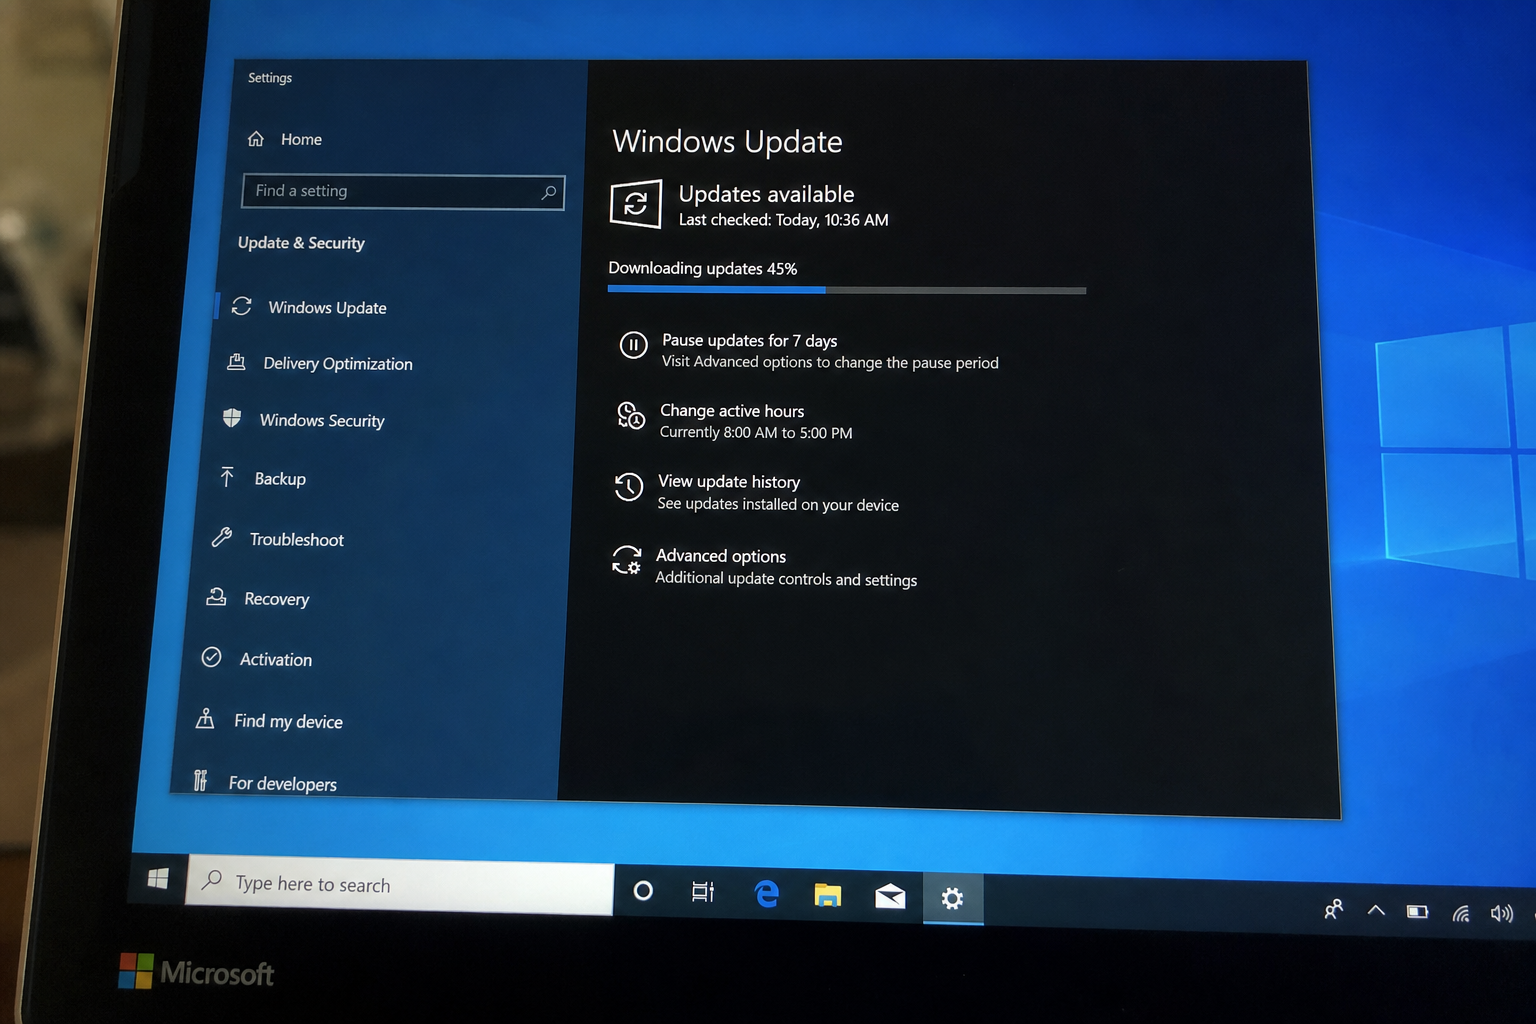Switch to the Recovery label in sidebar

[277, 599]
